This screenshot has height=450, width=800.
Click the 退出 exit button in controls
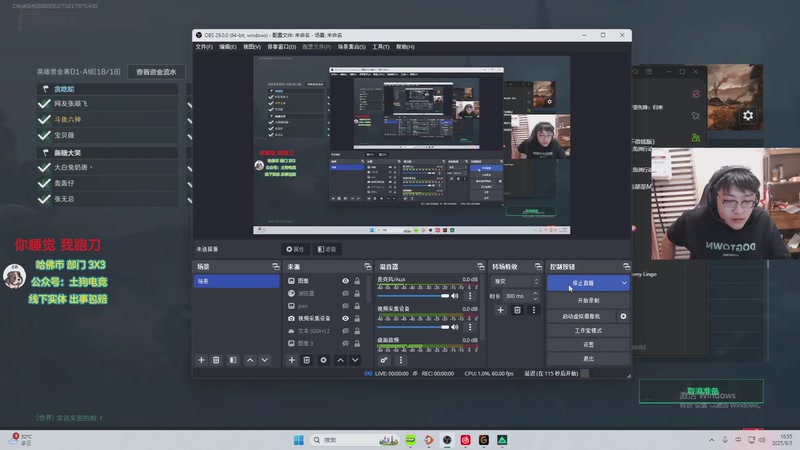(588, 359)
